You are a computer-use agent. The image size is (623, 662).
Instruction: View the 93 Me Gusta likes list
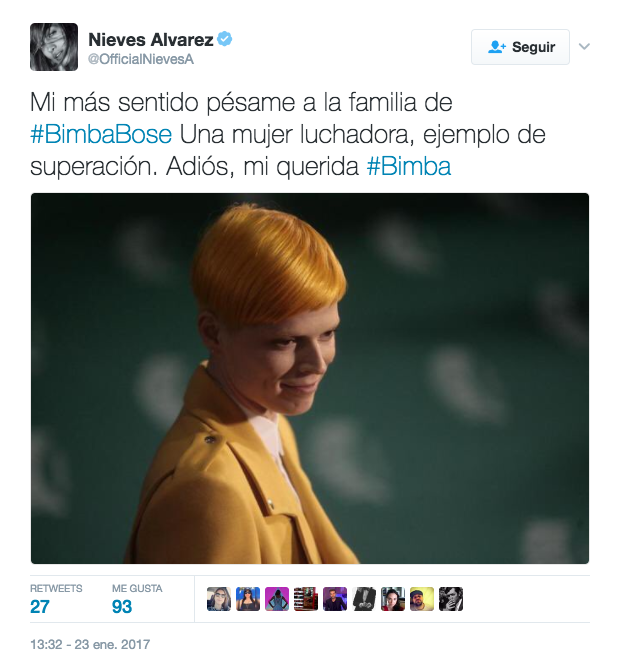(137, 599)
